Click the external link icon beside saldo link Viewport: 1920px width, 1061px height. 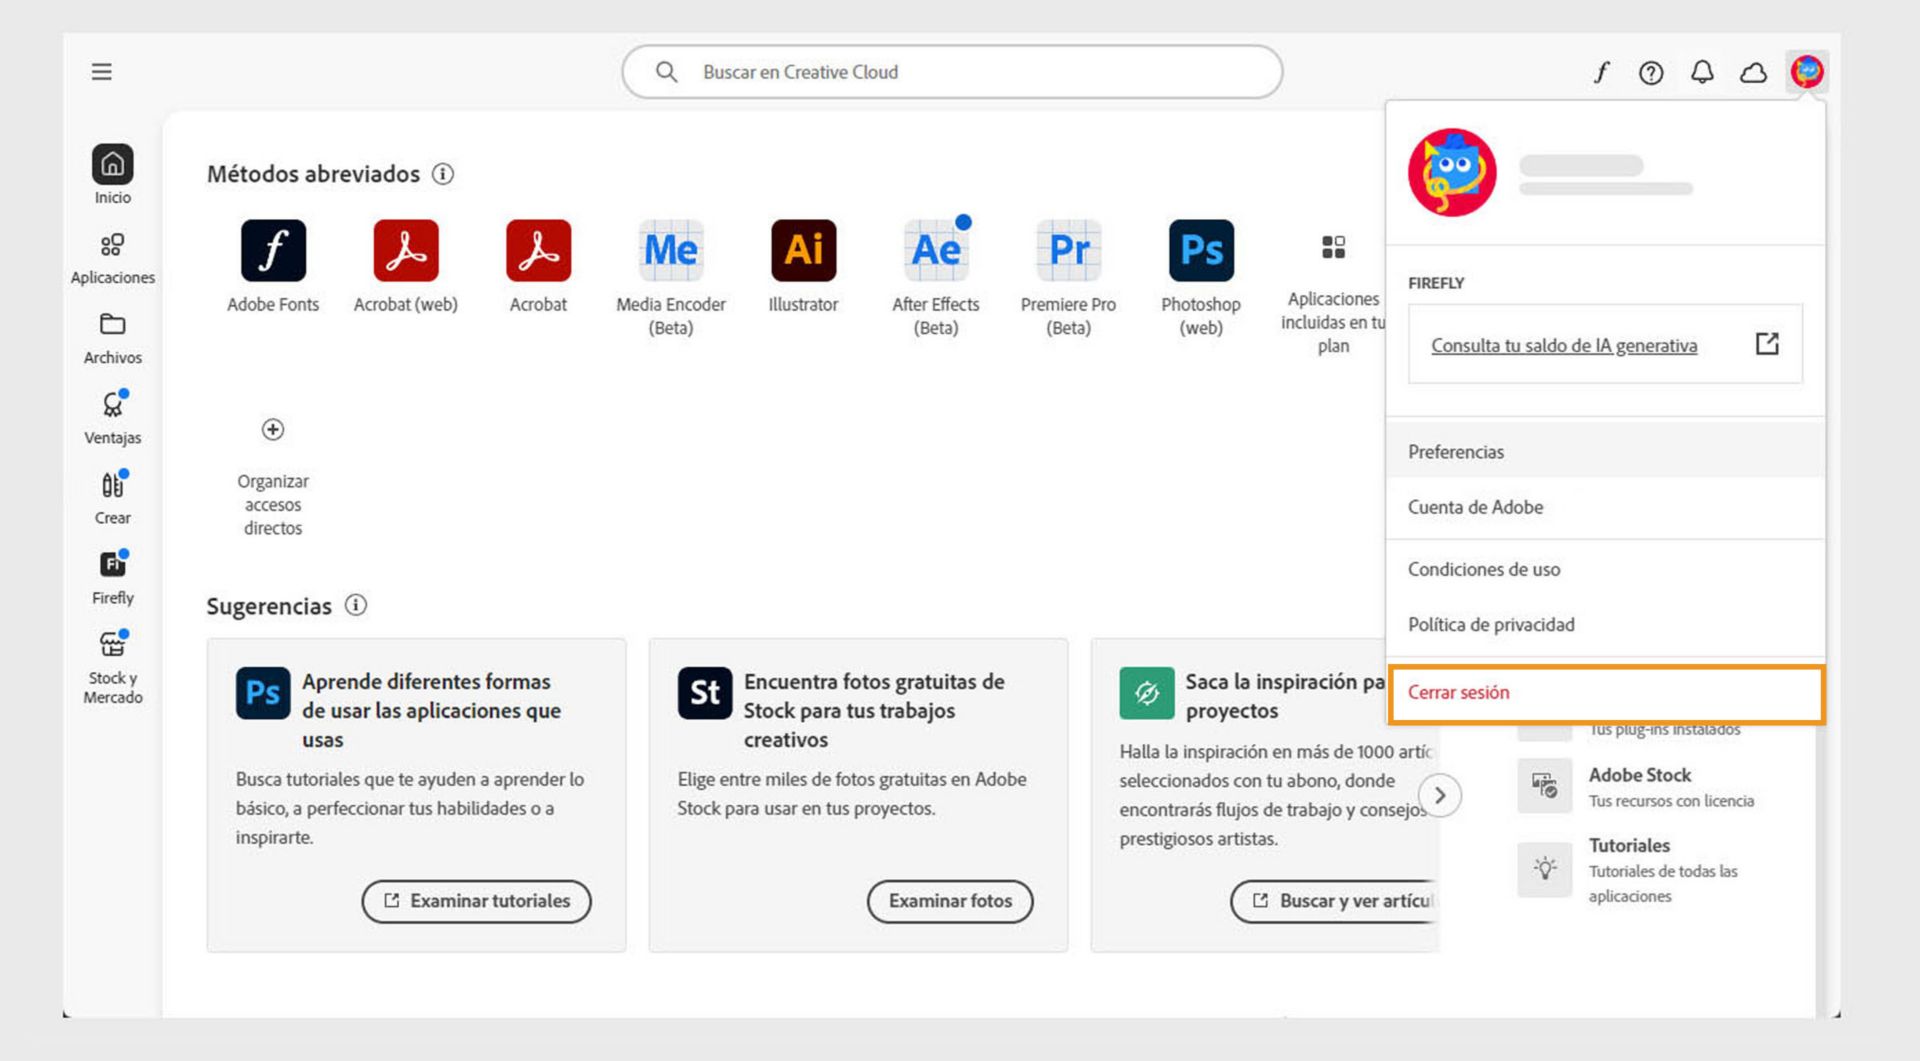click(x=1767, y=344)
